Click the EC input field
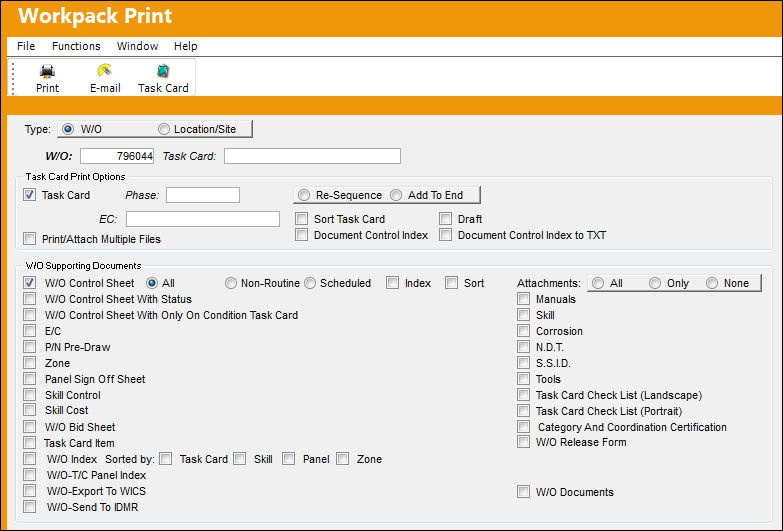 (x=203, y=219)
